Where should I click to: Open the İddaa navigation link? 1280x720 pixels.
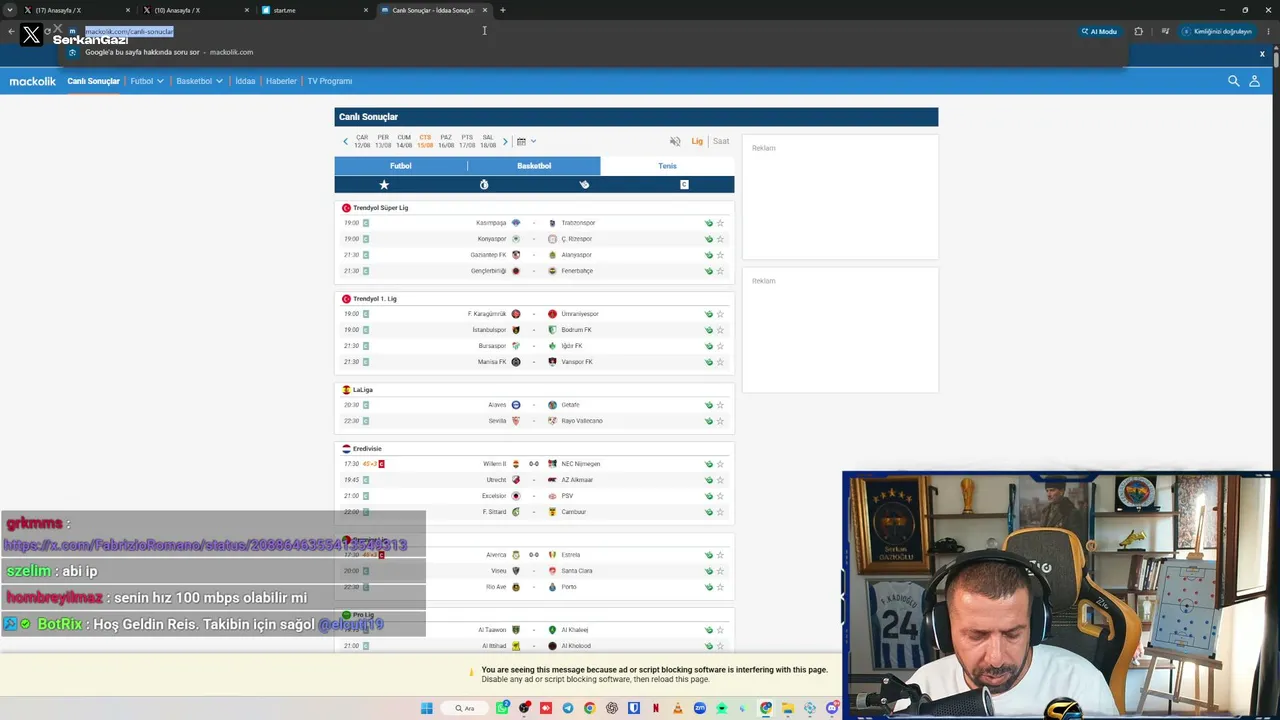[x=245, y=81]
